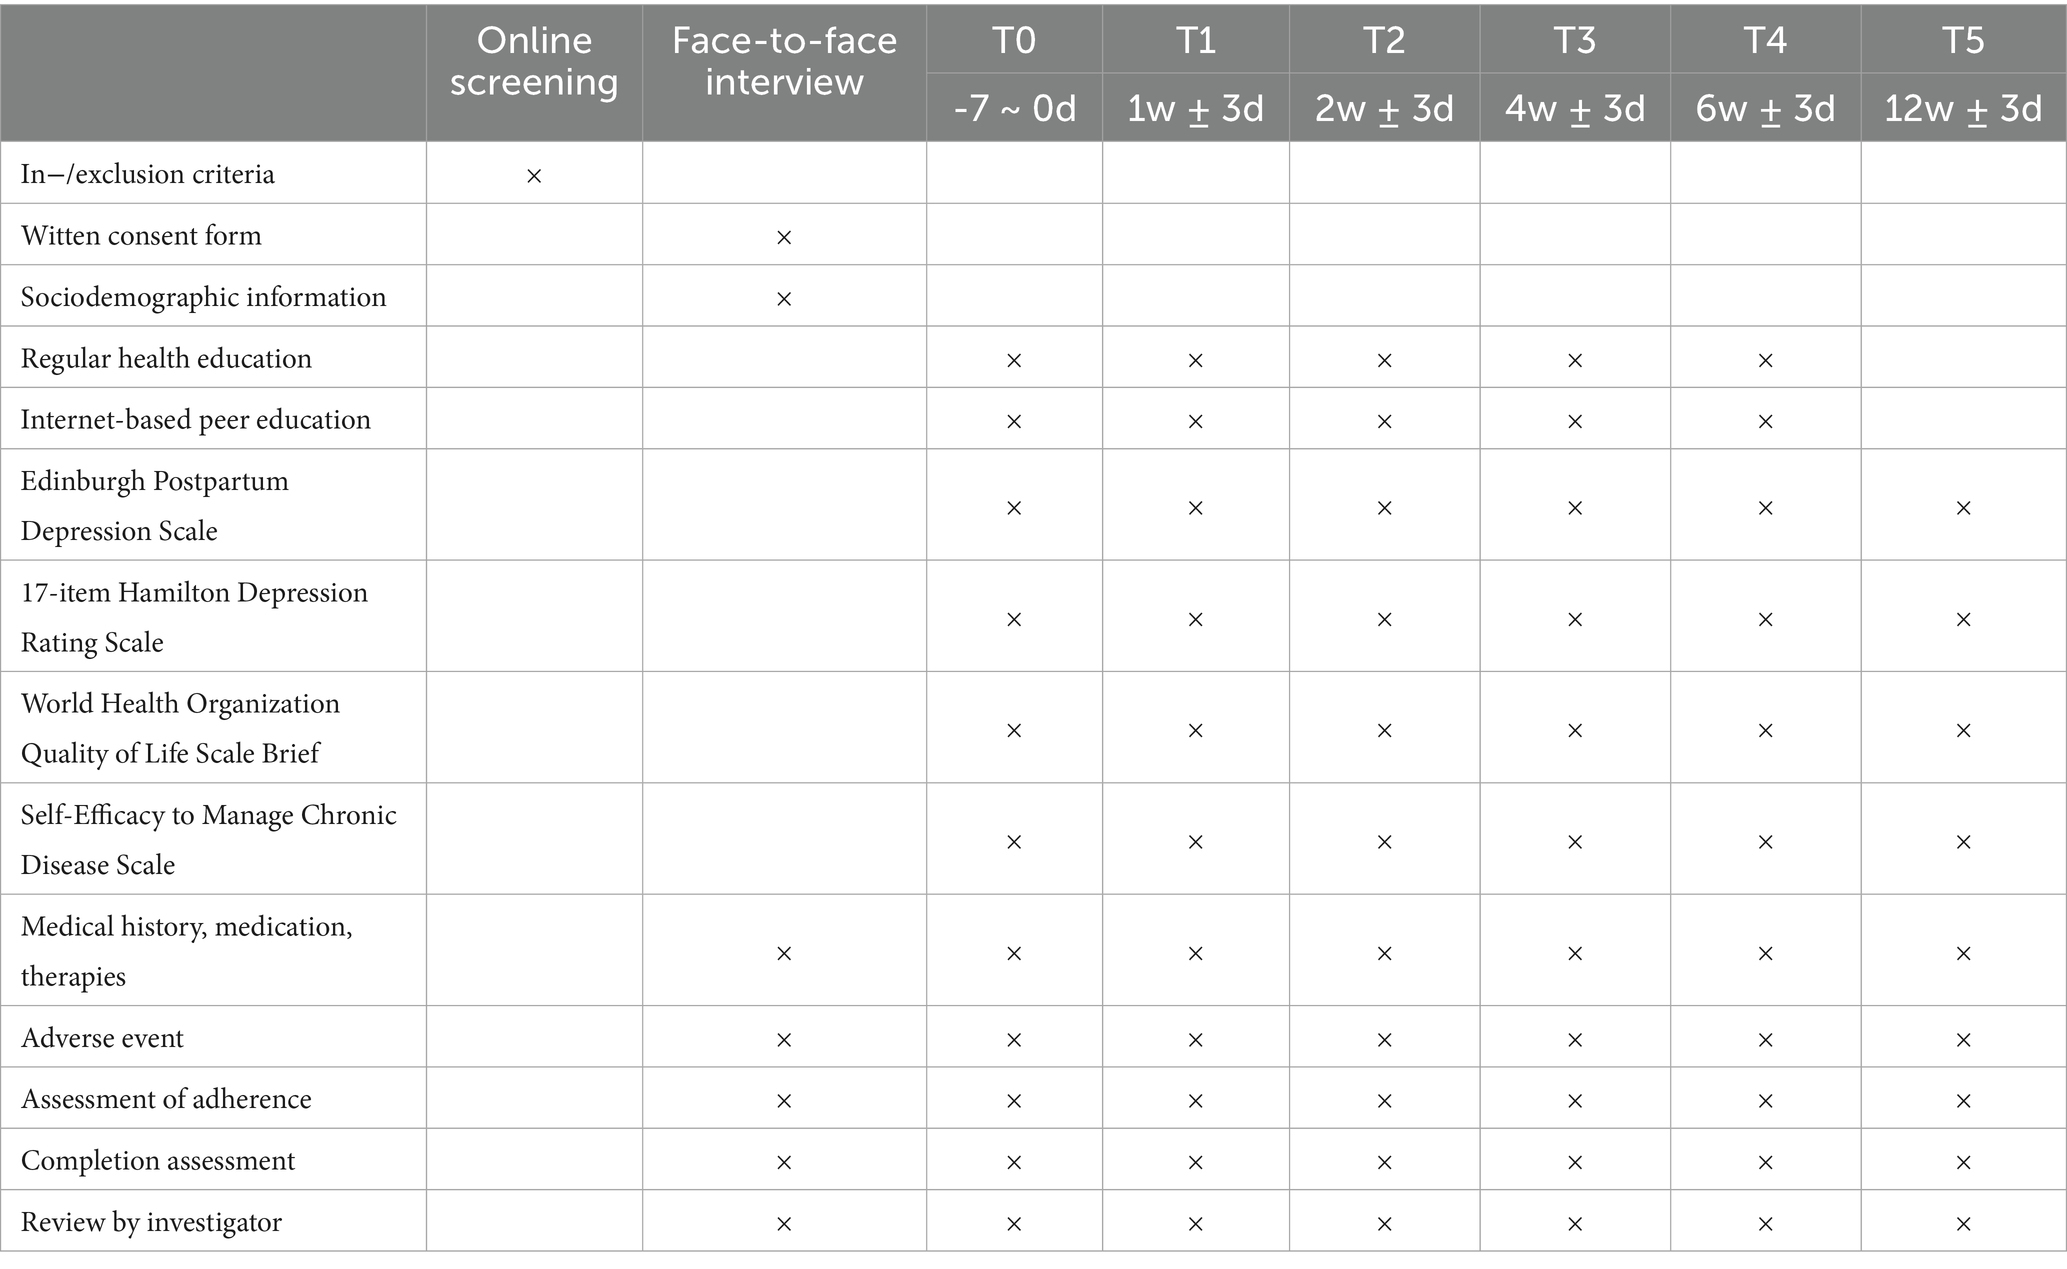This screenshot has height=1269, width=2067.
Task: Click Medical history × under Face-to-face interview
Action: pyautogui.click(x=784, y=954)
